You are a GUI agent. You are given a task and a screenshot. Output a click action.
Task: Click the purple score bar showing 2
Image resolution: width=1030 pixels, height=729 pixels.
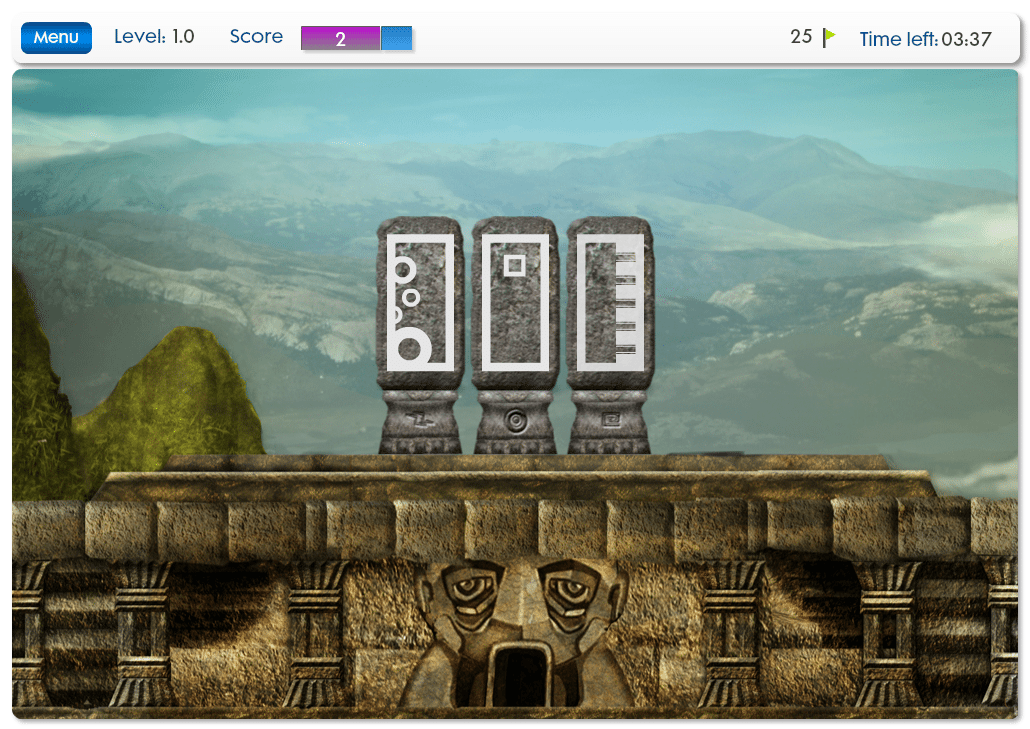340,39
